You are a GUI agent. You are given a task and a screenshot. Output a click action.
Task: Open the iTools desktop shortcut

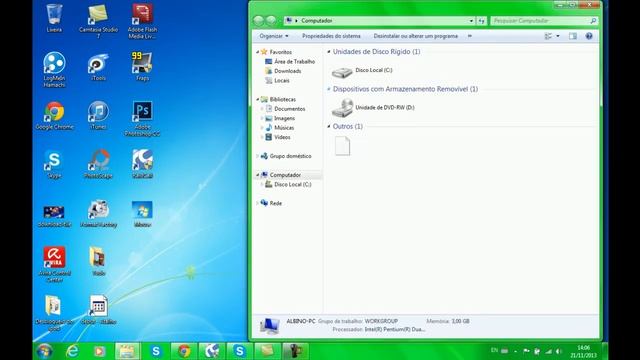click(x=98, y=67)
